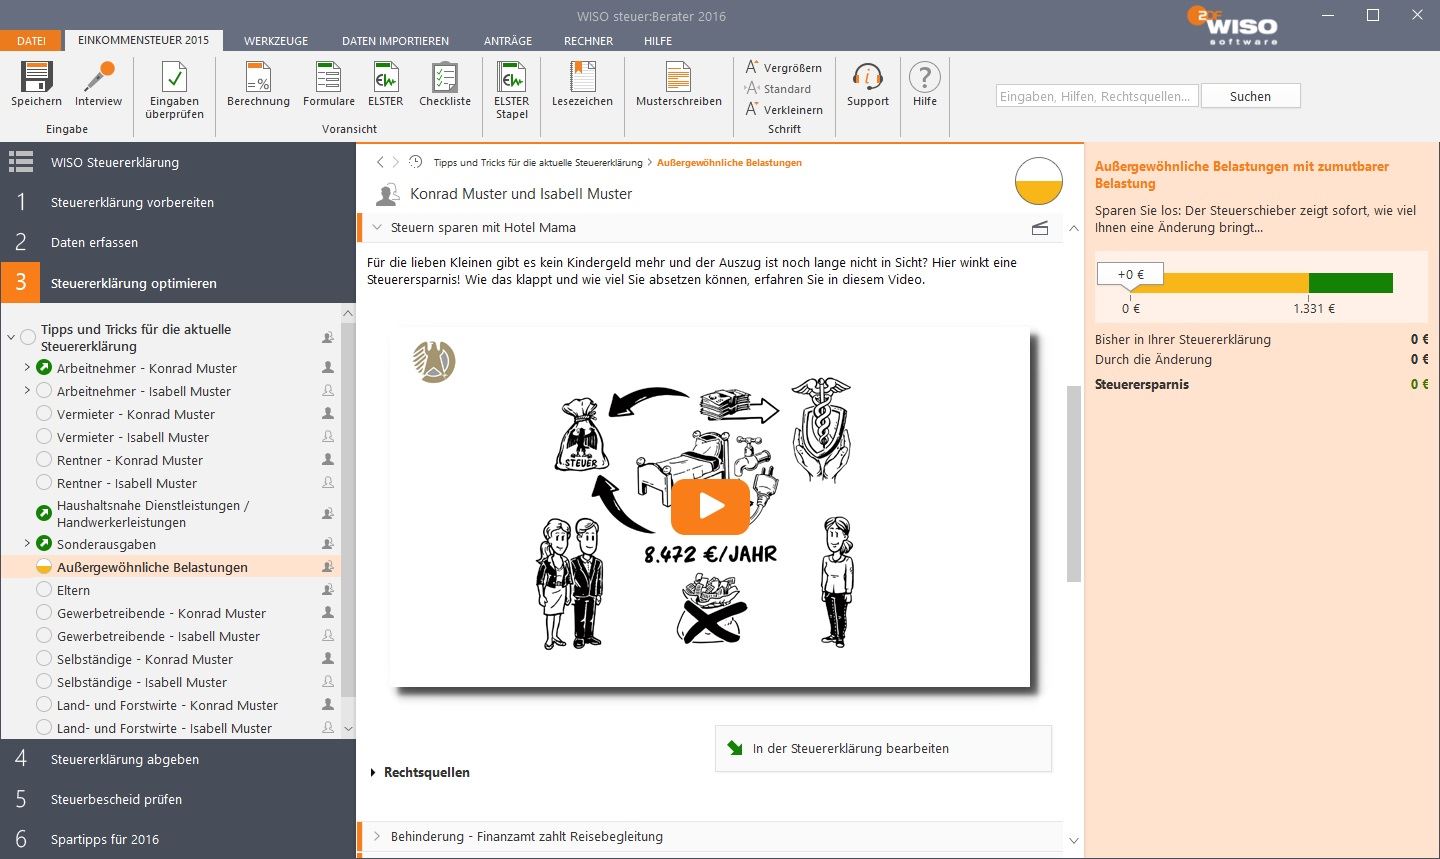1440x859 pixels.
Task: Open section 5 Steuerbescheid prüfen
Action: point(178,799)
